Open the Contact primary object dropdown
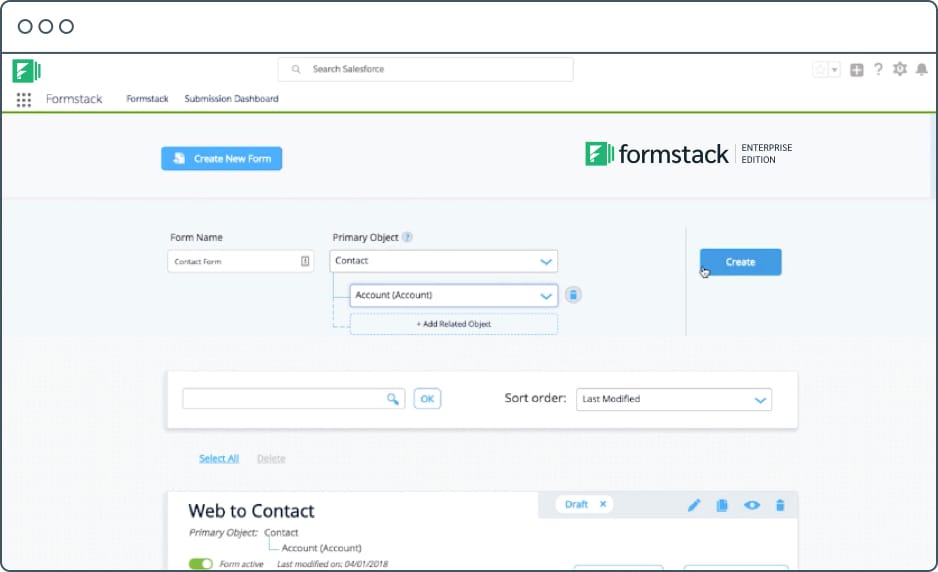The width and height of the screenshot is (938, 572). (443, 261)
